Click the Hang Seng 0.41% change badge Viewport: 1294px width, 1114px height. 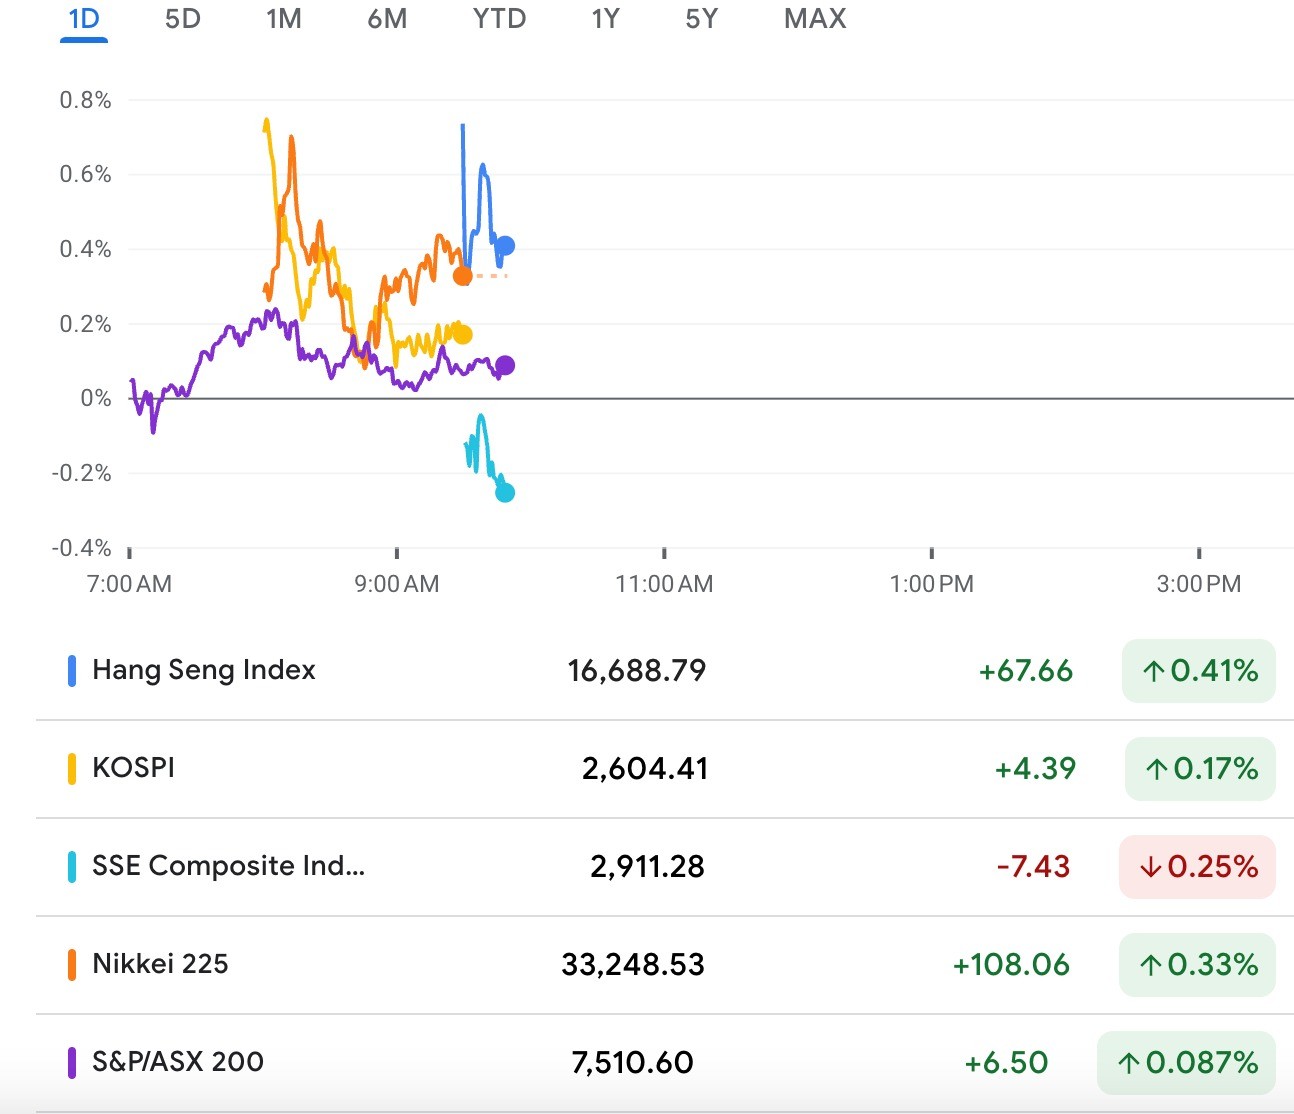[1199, 671]
